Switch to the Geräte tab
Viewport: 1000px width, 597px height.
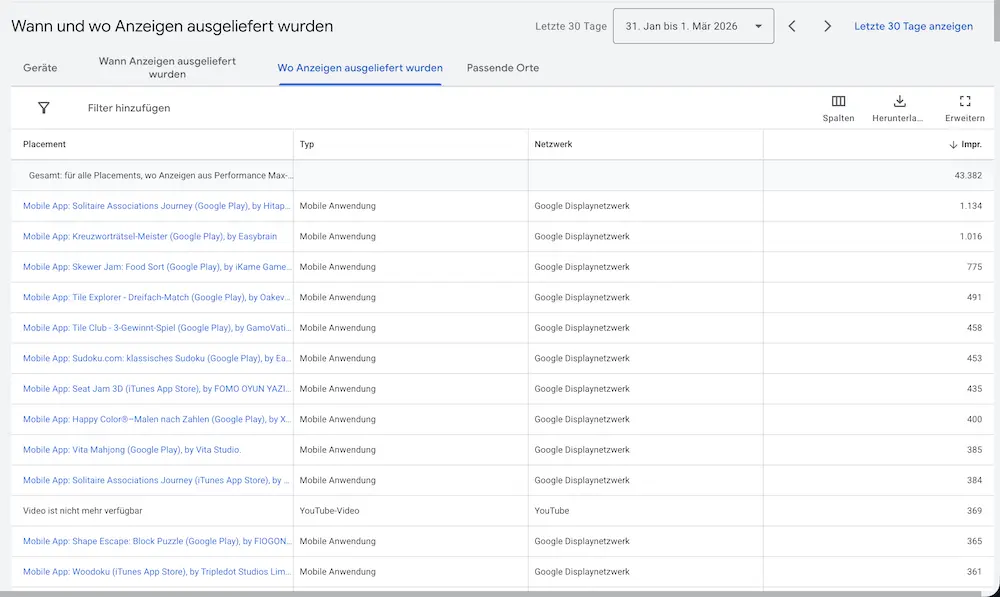click(x=40, y=68)
